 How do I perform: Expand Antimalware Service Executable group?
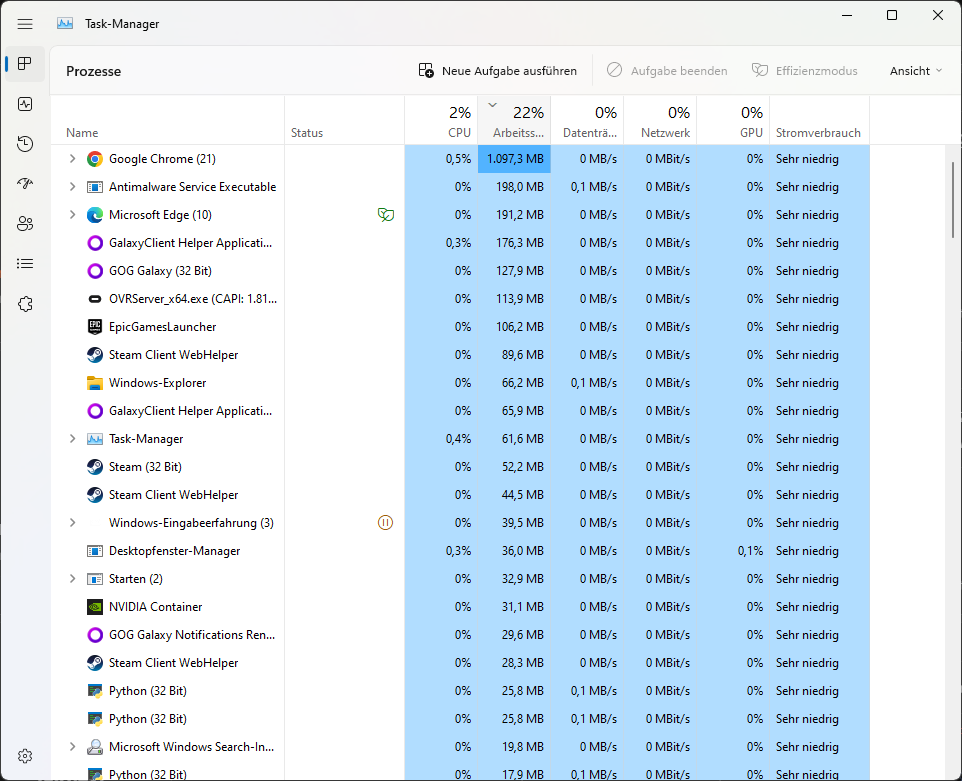72,187
